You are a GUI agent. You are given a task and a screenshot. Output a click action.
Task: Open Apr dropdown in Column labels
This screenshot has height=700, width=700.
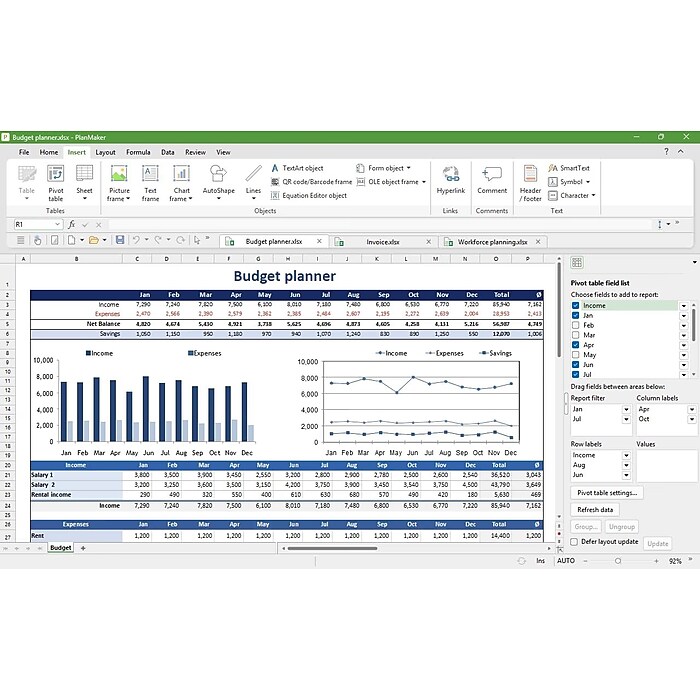(x=692, y=409)
